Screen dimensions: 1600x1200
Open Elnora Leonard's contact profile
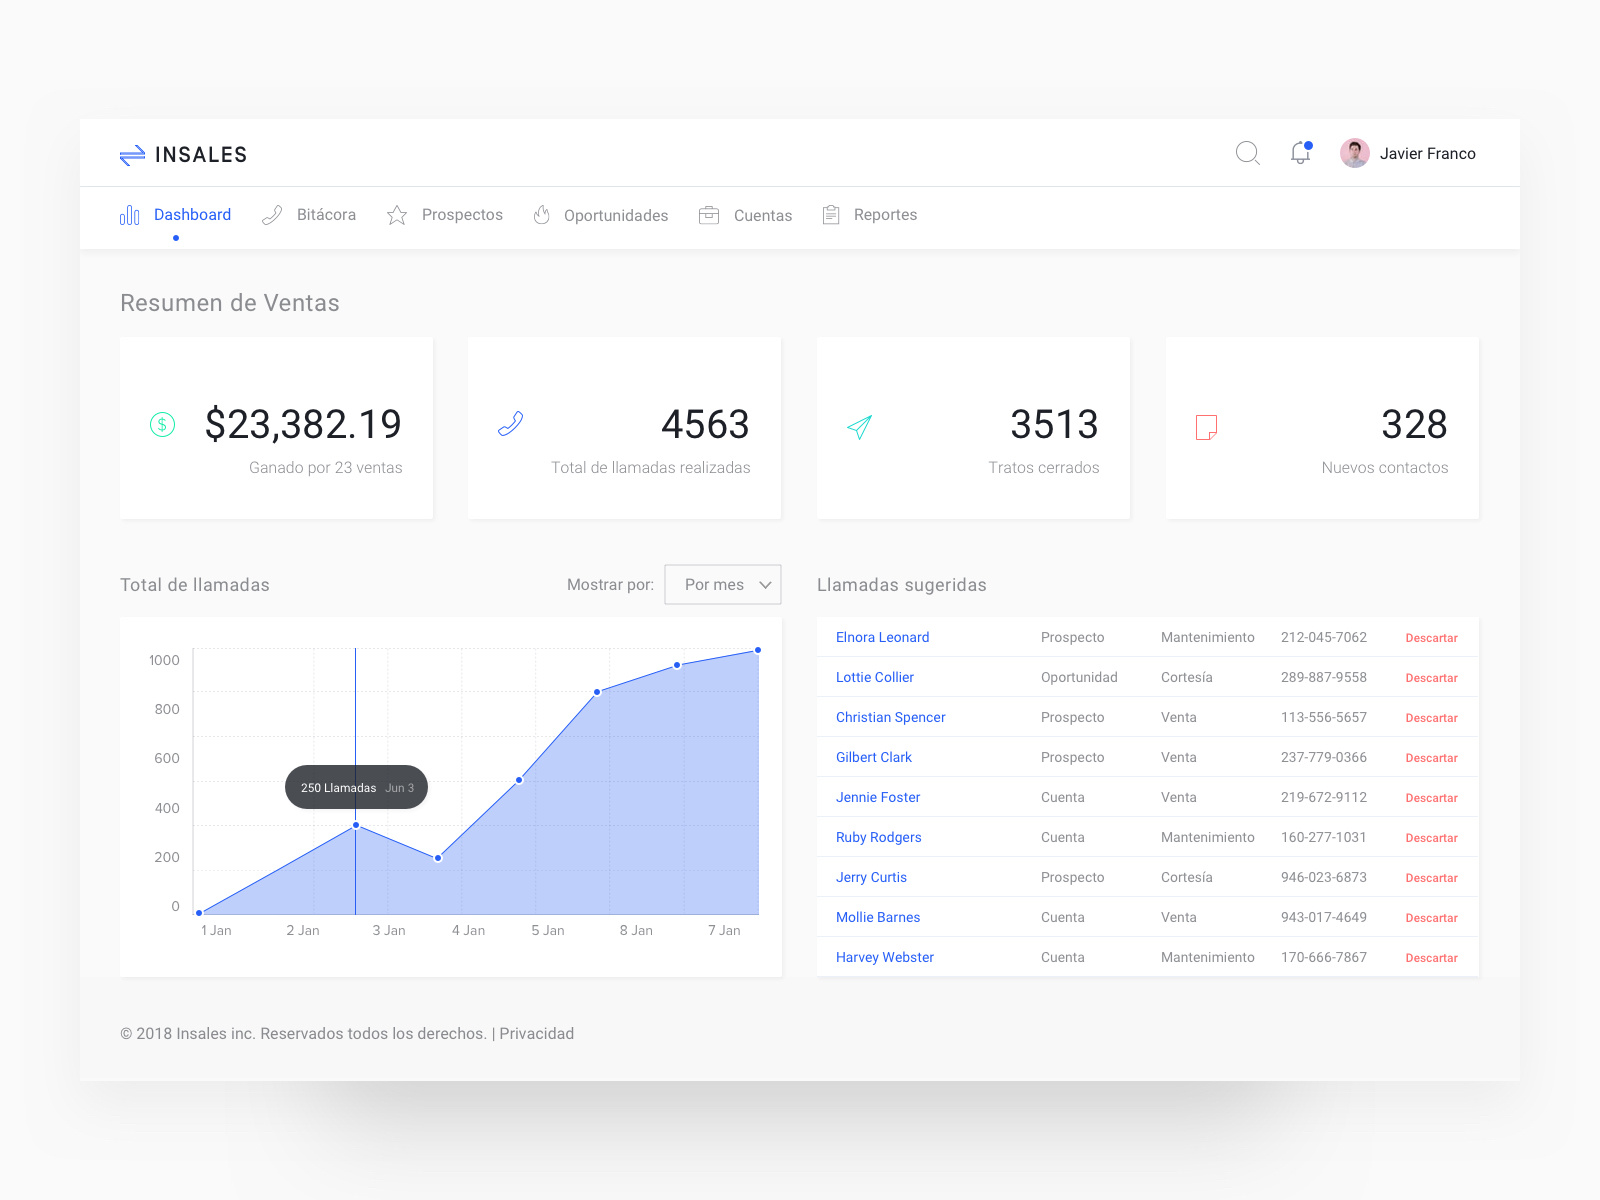click(x=882, y=637)
